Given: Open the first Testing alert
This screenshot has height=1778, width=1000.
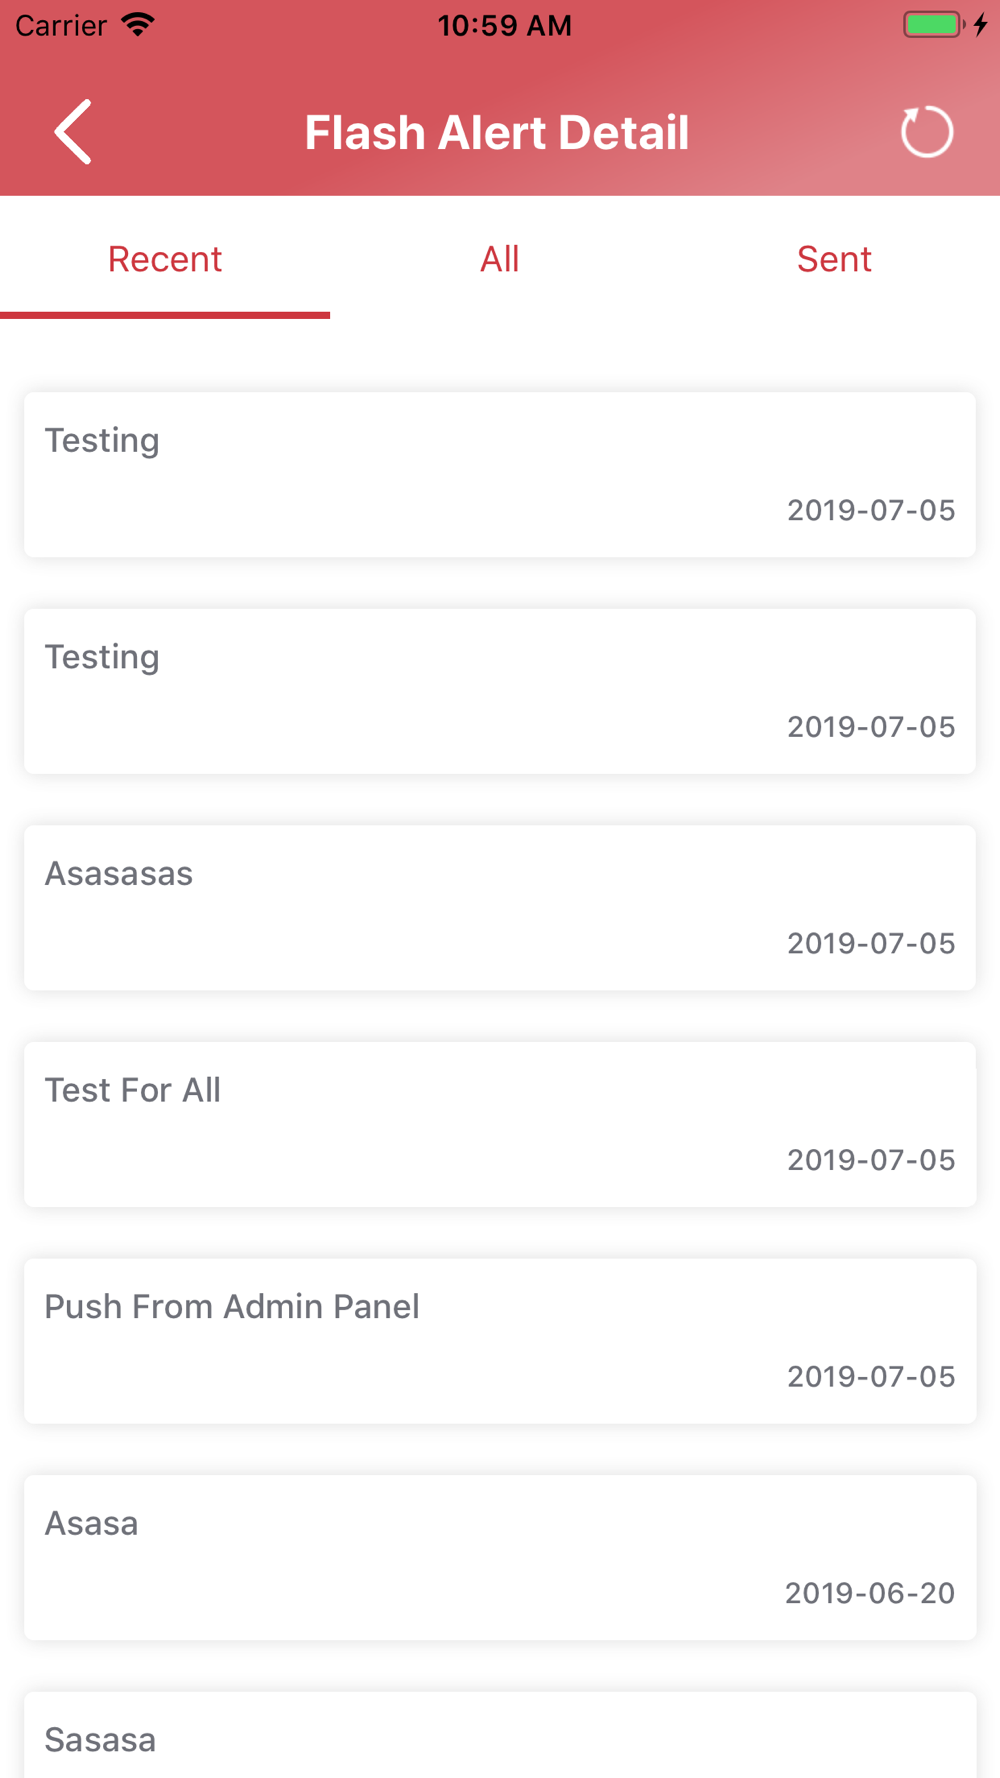Looking at the screenshot, I should click(500, 475).
